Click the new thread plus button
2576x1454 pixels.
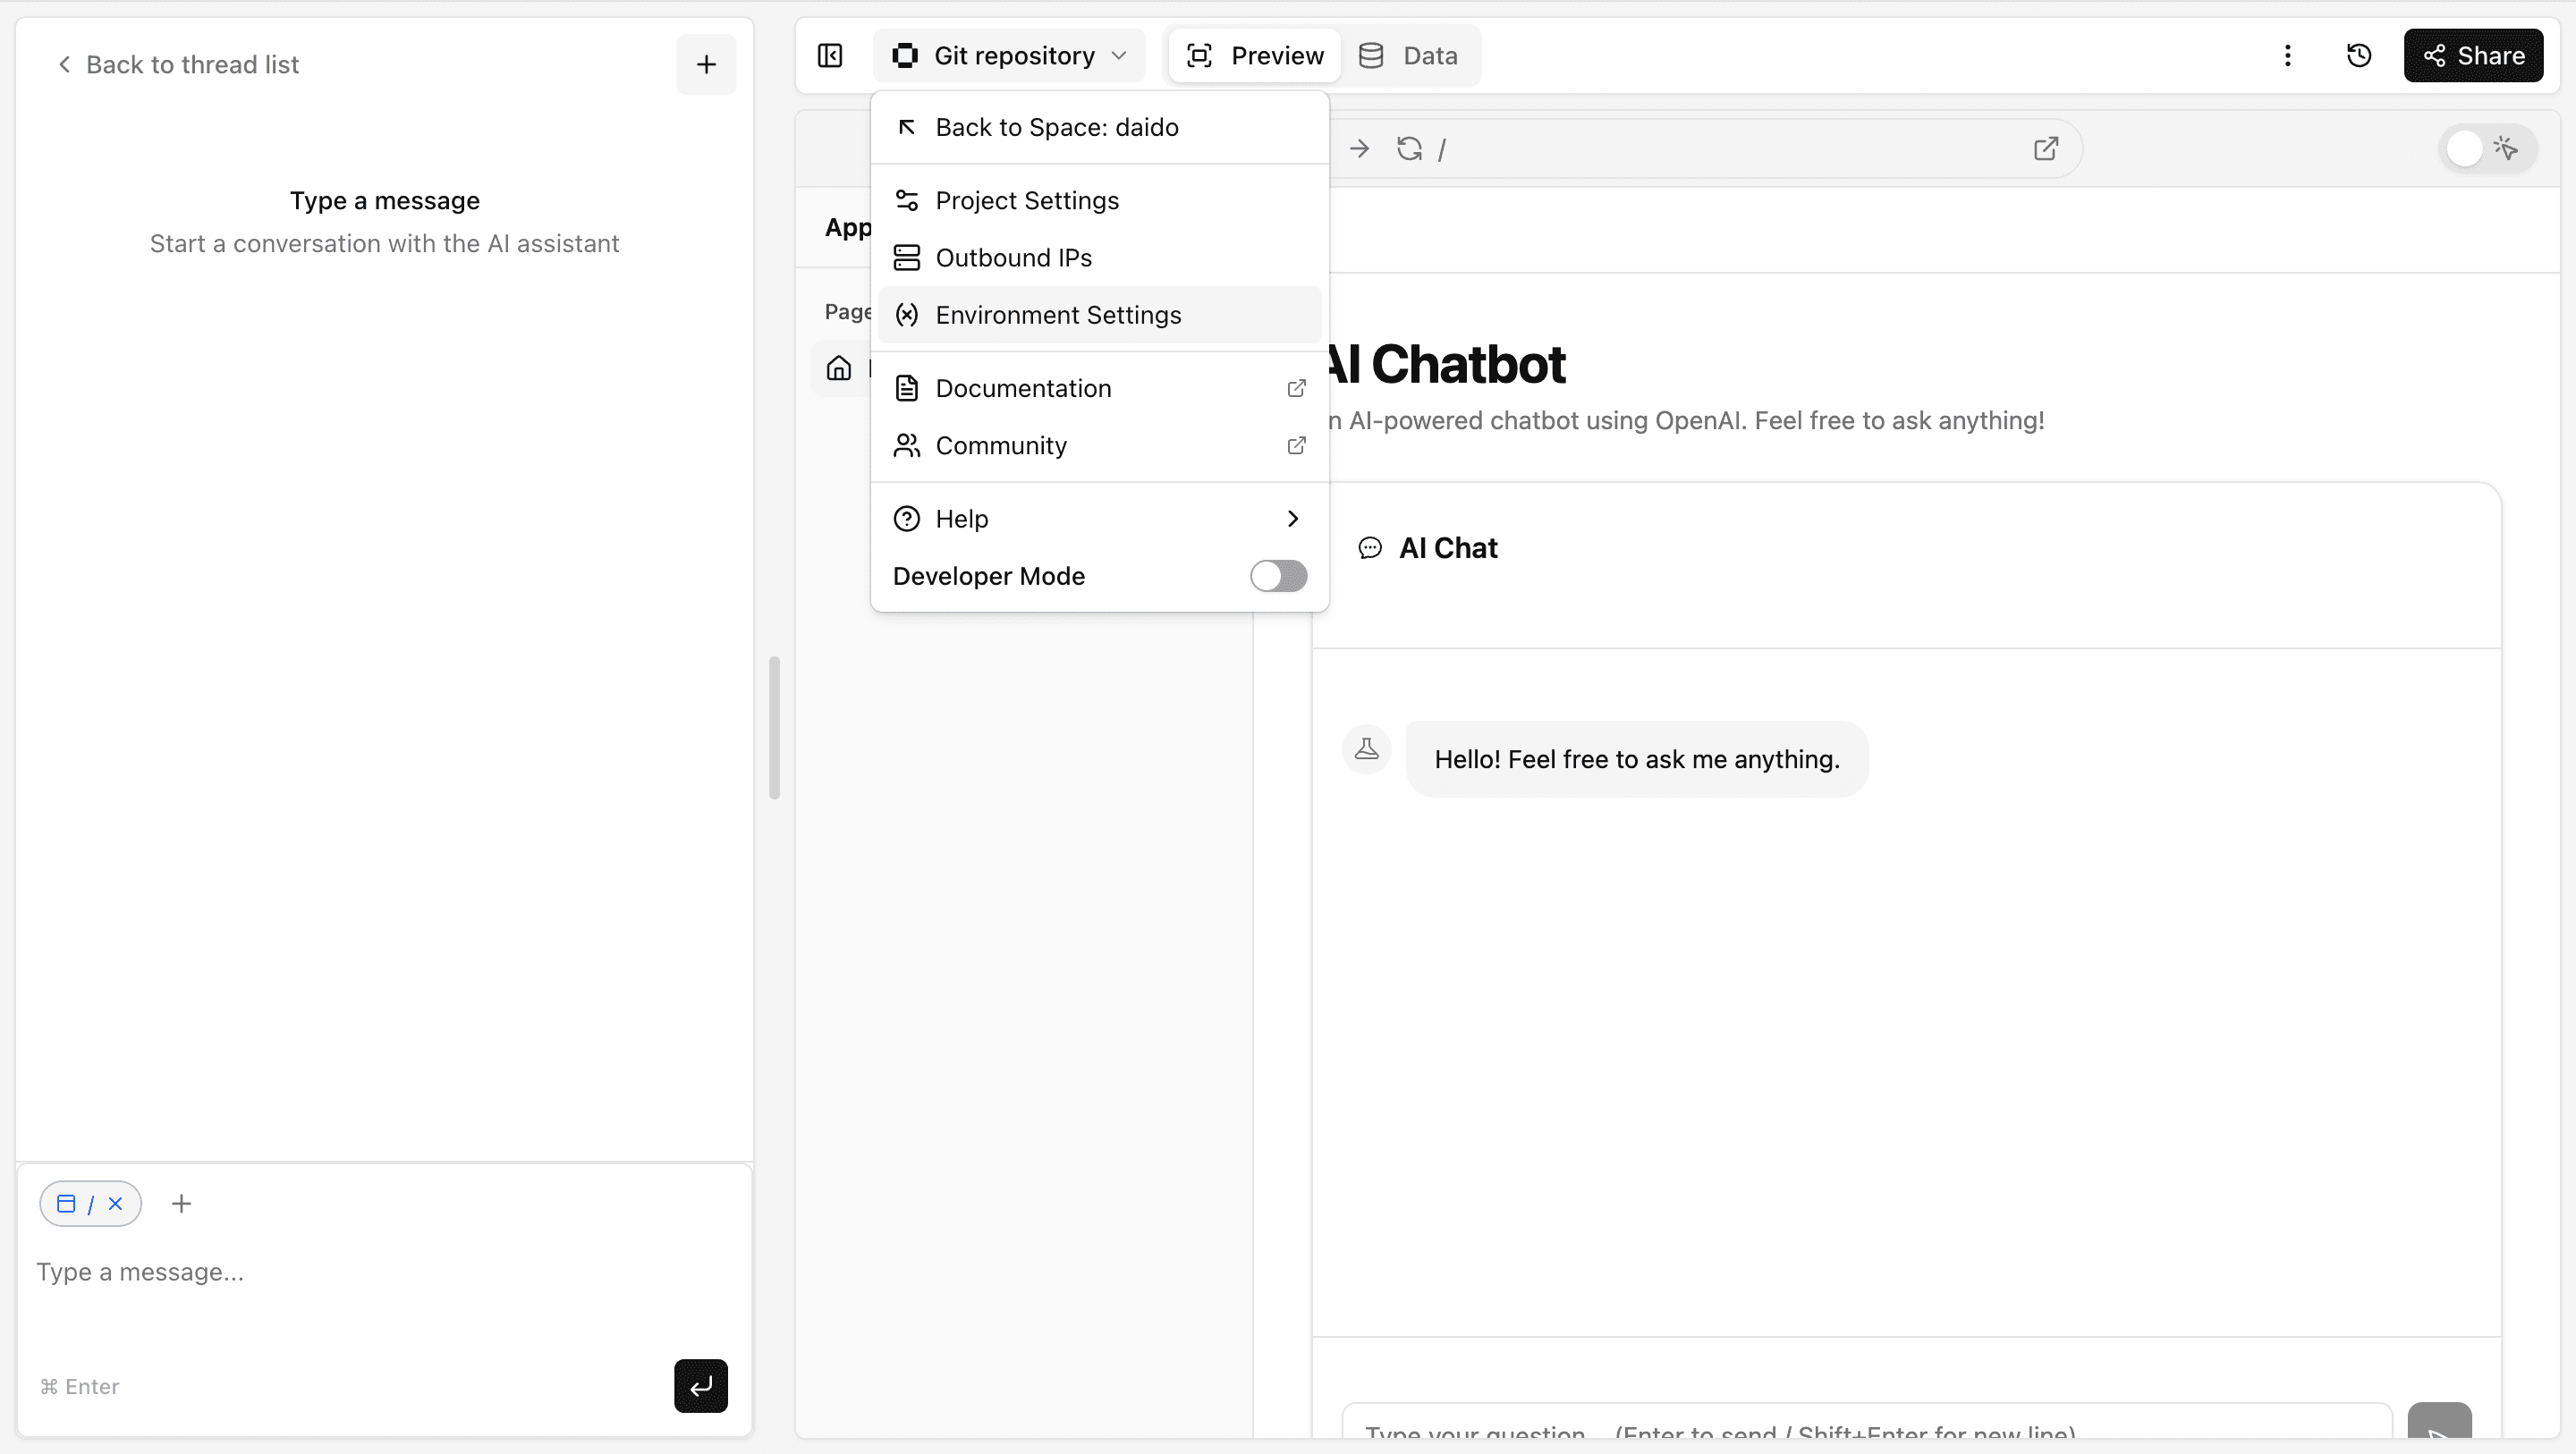[x=706, y=64]
